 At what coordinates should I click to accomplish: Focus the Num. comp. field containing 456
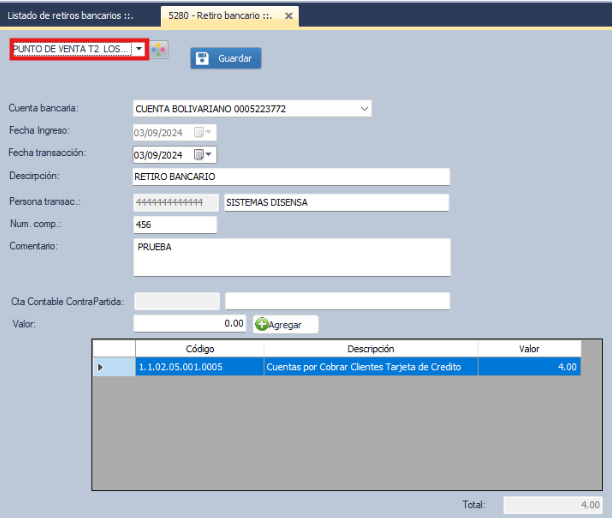click(174, 225)
